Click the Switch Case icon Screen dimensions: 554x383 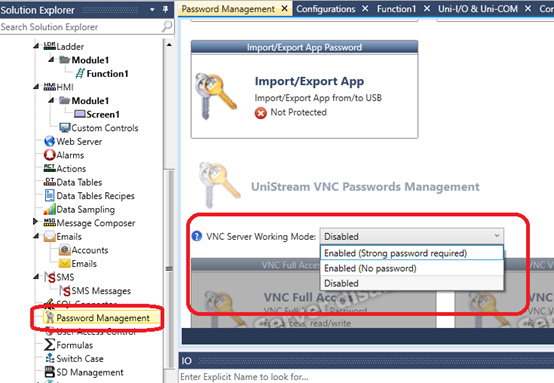click(49, 358)
